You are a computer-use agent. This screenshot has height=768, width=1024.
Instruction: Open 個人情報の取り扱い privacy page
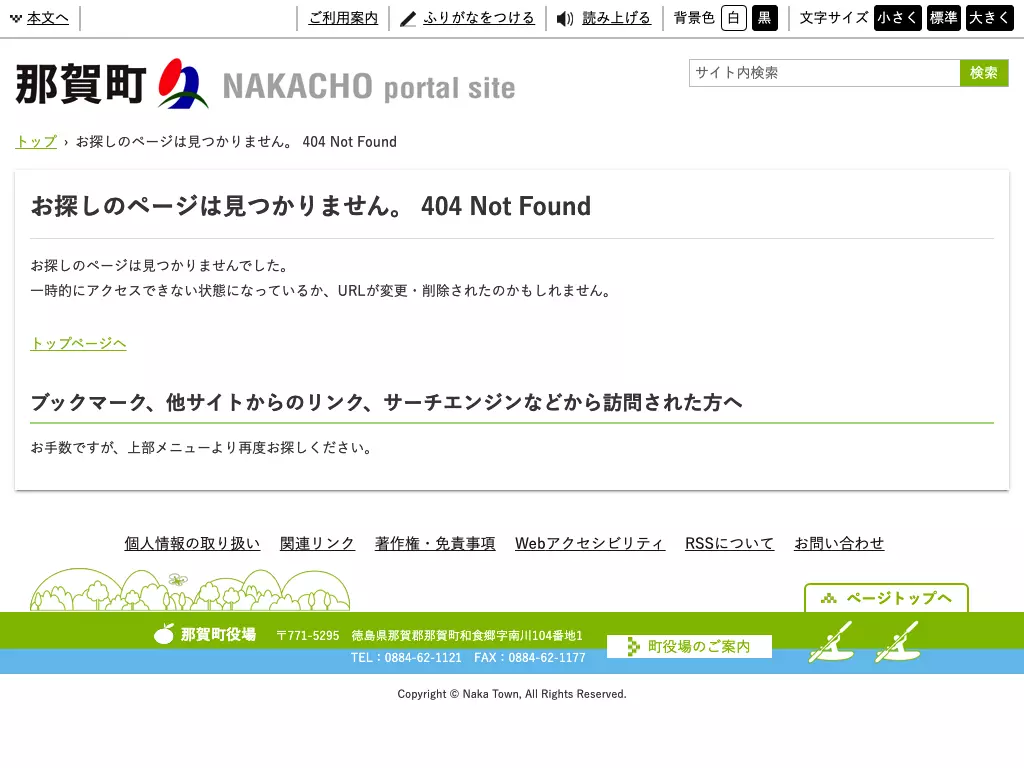[x=192, y=543]
